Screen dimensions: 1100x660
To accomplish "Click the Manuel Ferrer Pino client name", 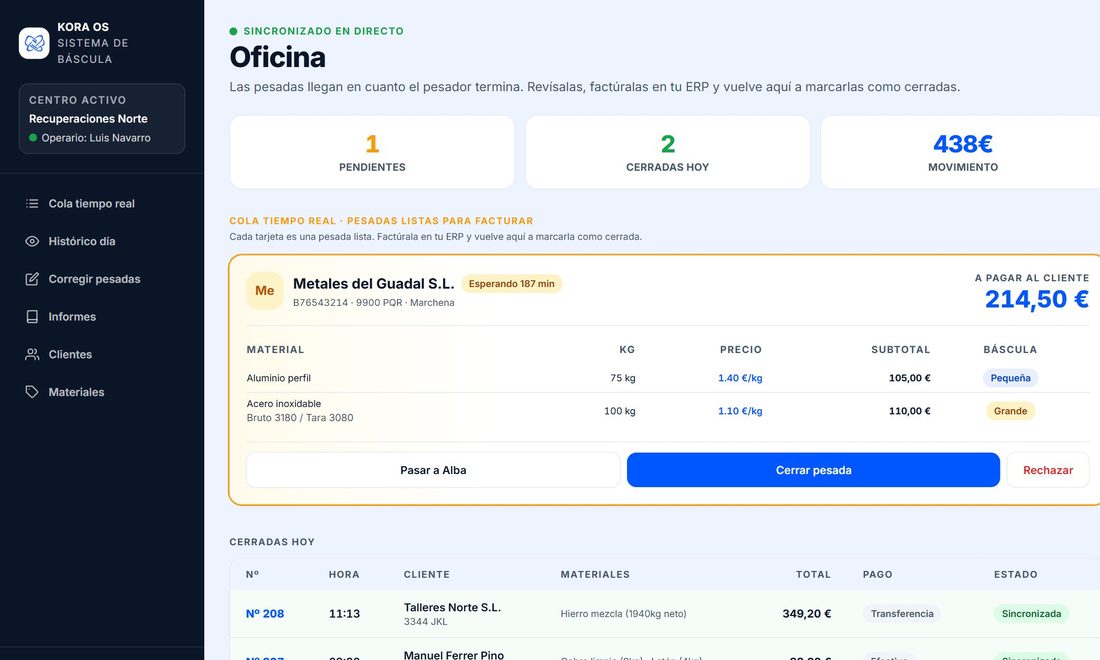I will point(453,655).
